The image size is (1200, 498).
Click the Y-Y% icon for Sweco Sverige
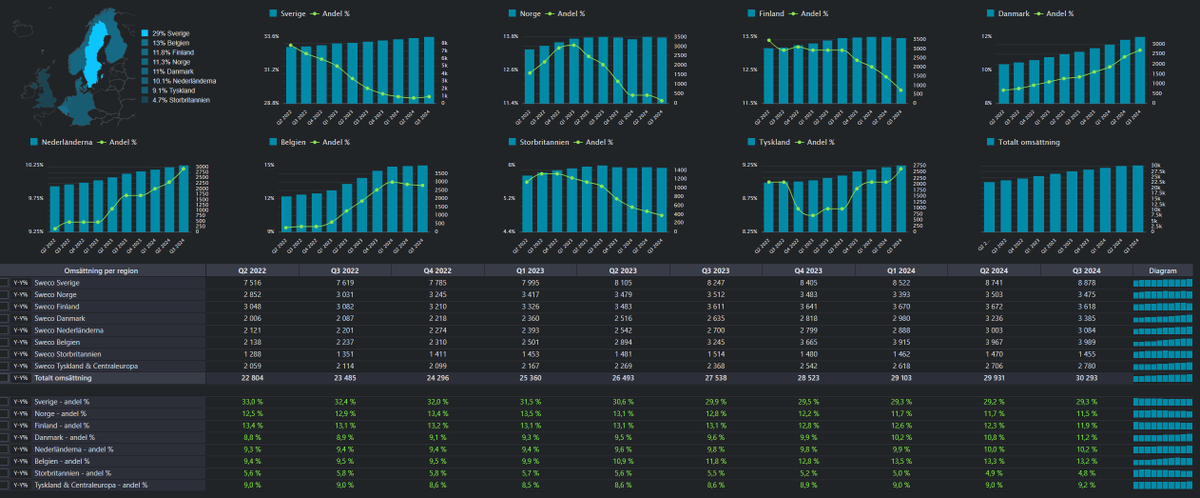coord(21,283)
